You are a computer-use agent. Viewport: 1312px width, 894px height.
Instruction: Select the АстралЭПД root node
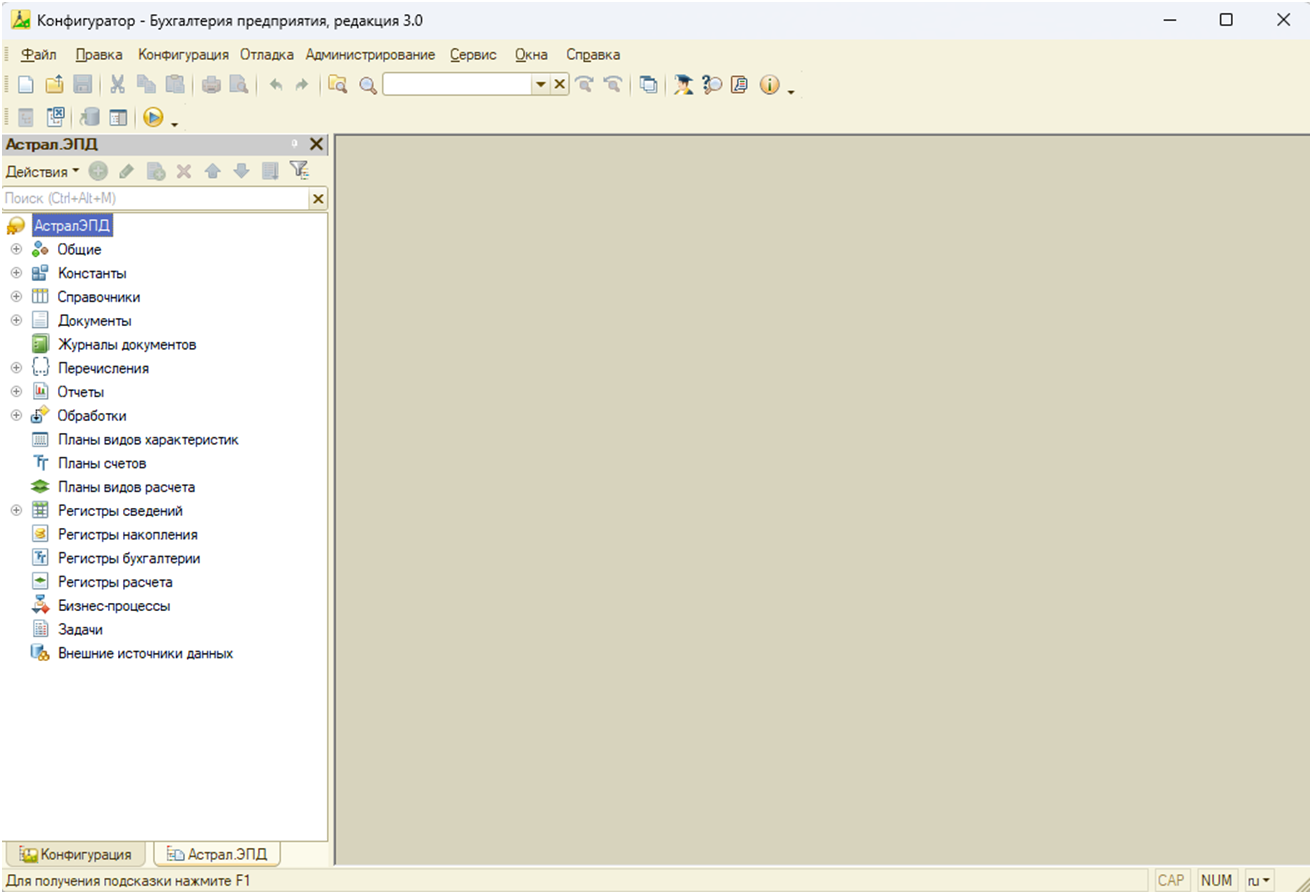pos(72,226)
